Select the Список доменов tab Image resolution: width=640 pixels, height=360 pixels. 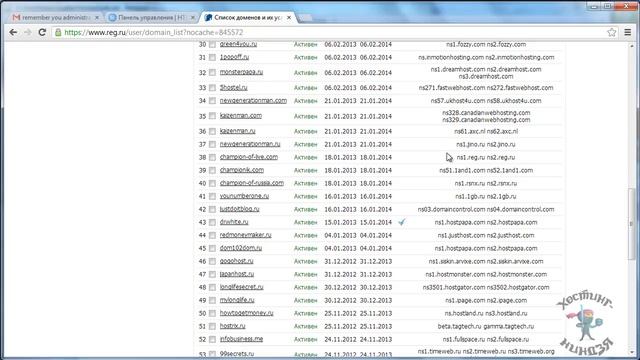click(x=248, y=18)
